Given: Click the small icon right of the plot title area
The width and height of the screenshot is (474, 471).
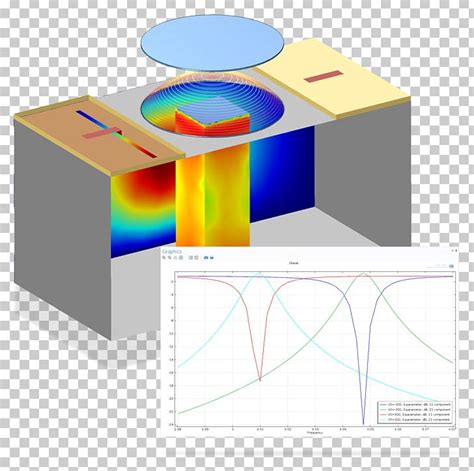Looking at the screenshot, I should tap(451, 266).
